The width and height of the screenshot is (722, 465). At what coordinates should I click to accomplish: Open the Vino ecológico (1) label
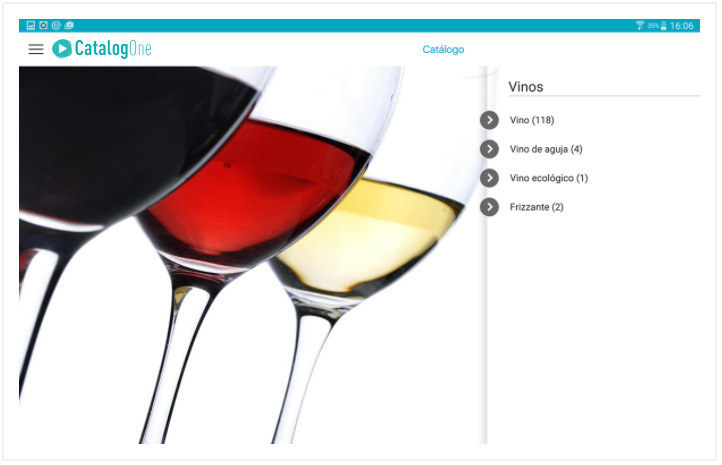tap(549, 178)
